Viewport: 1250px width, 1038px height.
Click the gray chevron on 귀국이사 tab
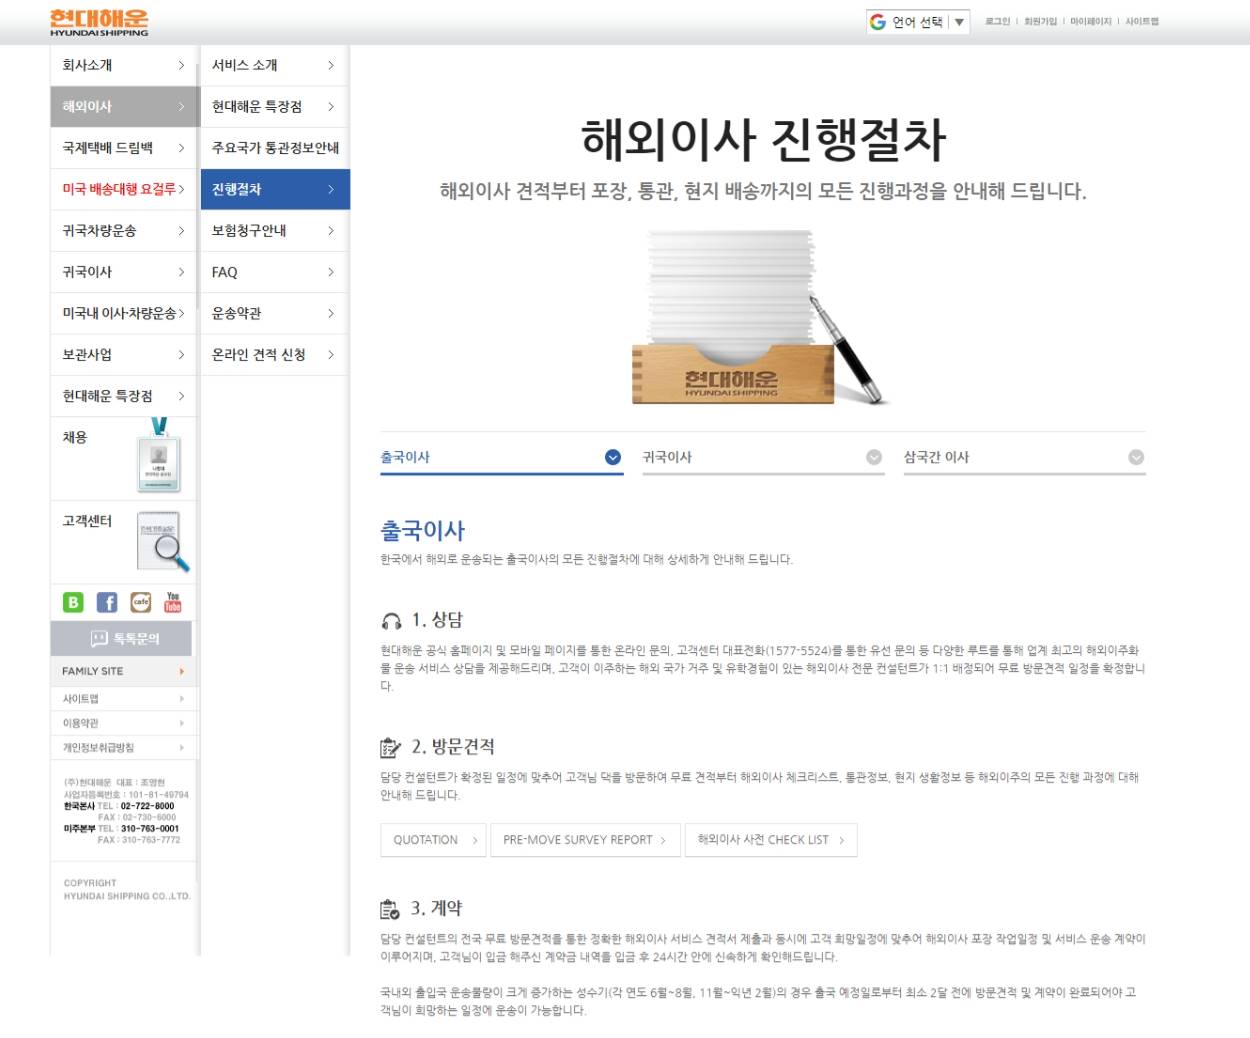(x=874, y=457)
